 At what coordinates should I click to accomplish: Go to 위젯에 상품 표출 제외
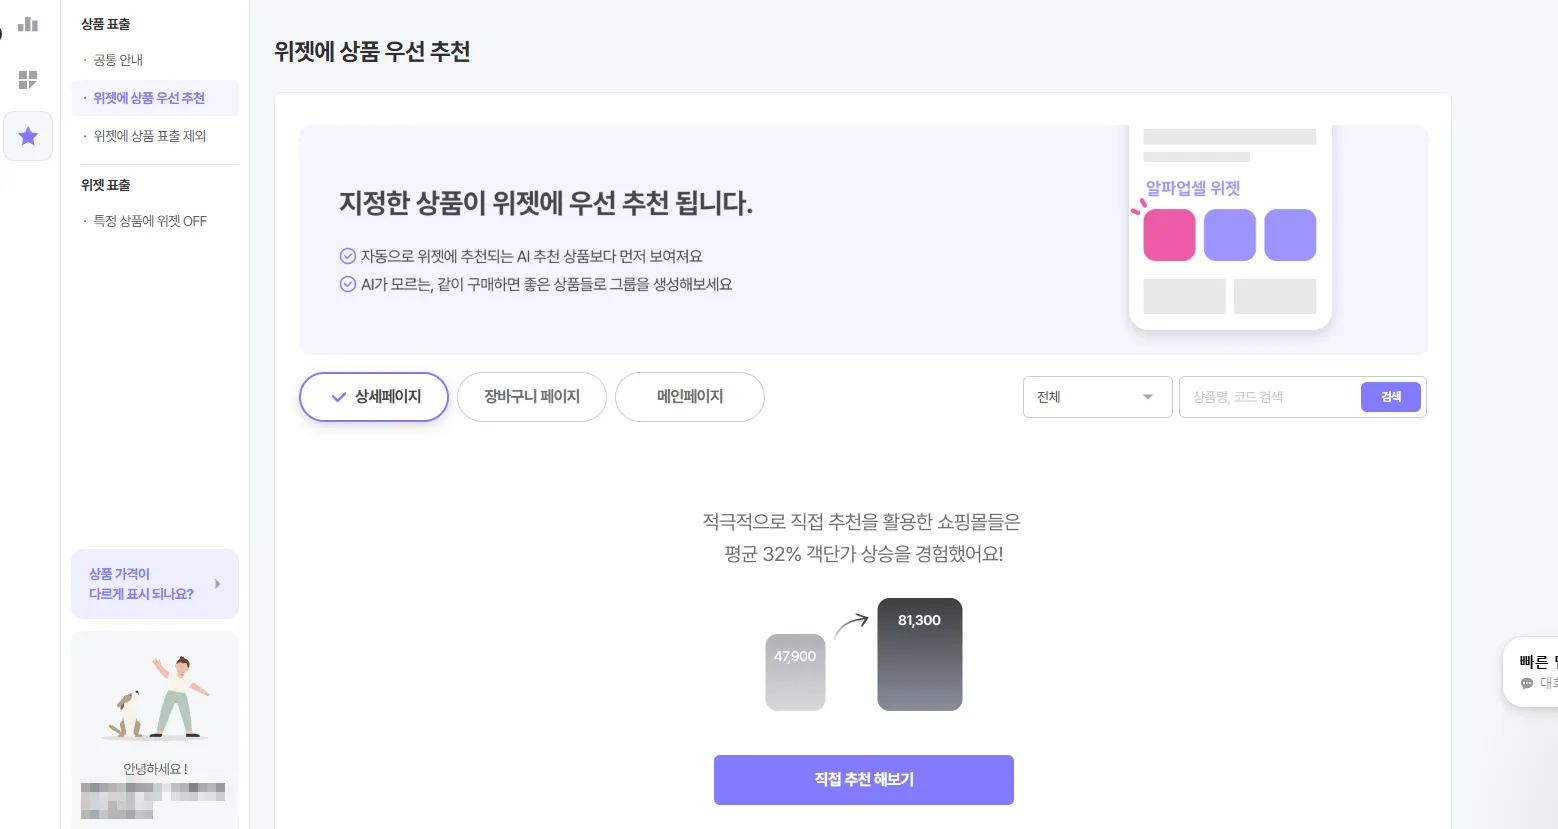pos(150,136)
